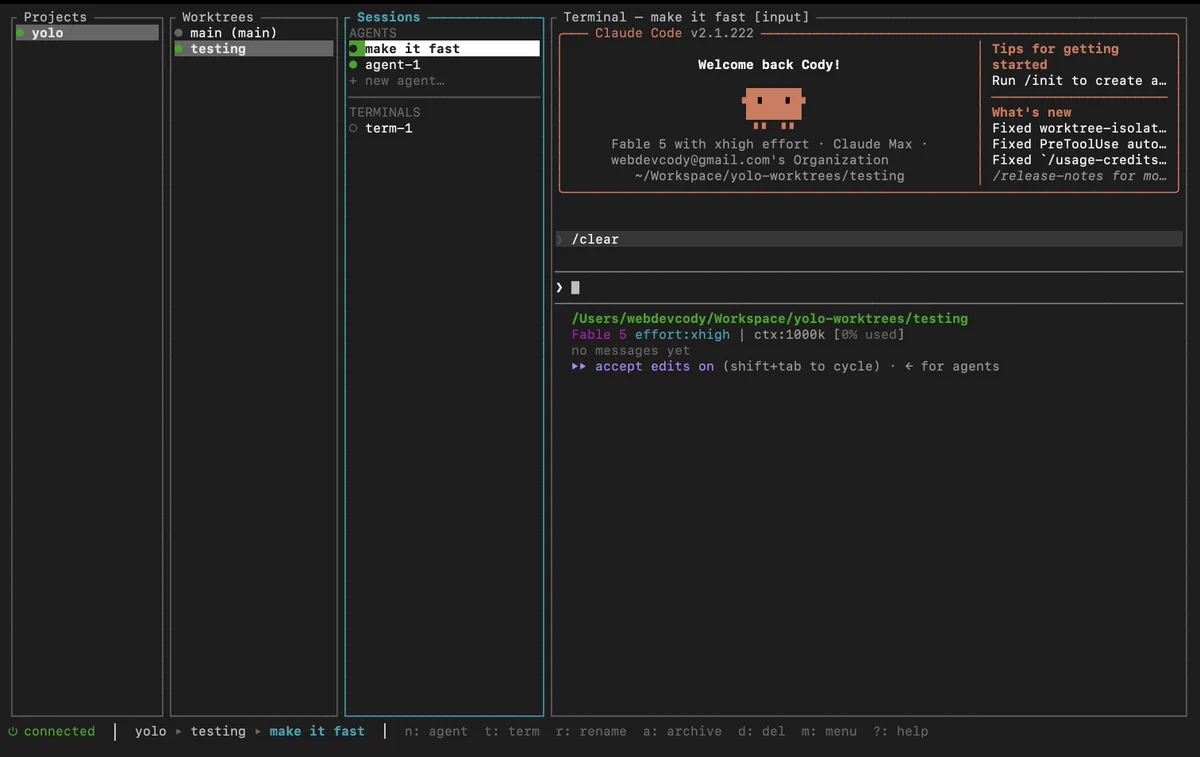
Task: Click the TERMINALS section header
Action: pos(385,113)
